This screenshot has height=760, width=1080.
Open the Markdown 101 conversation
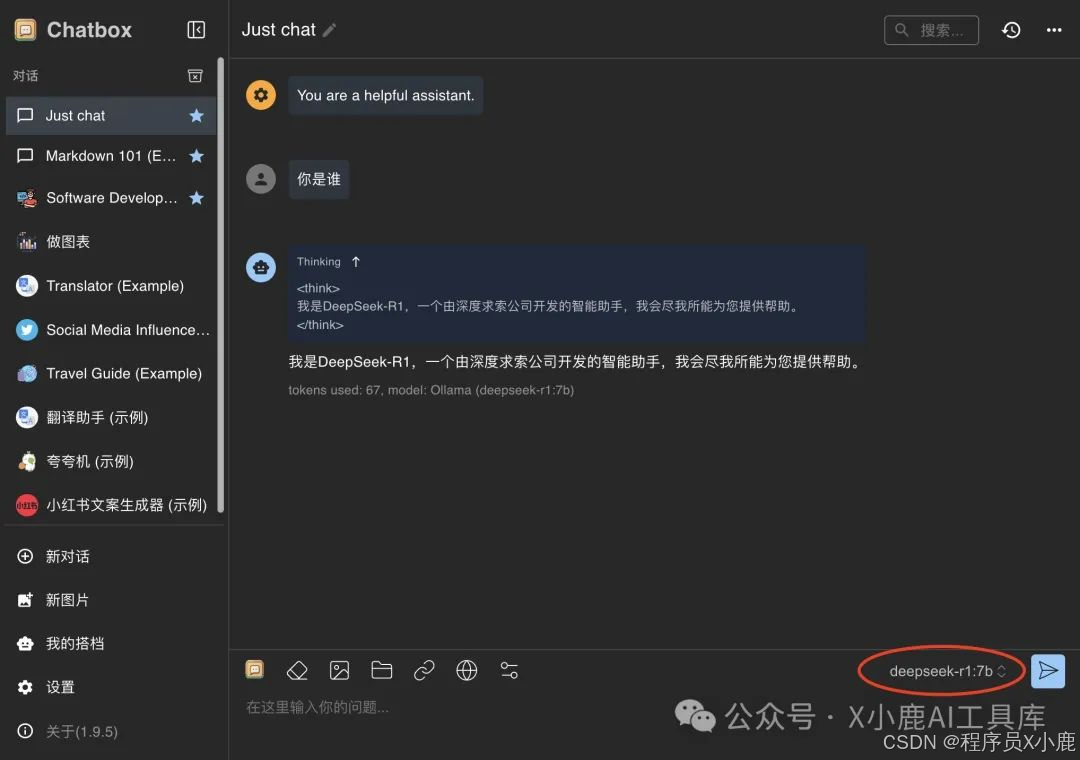point(111,156)
